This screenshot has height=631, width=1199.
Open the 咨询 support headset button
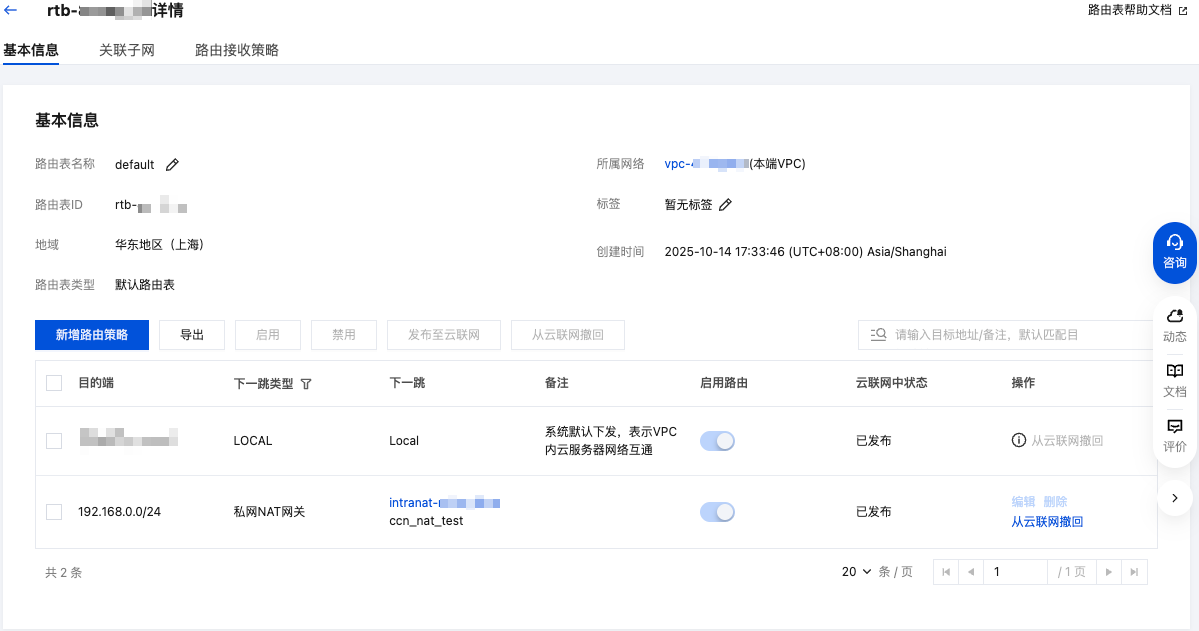click(x=1175, y=251)
